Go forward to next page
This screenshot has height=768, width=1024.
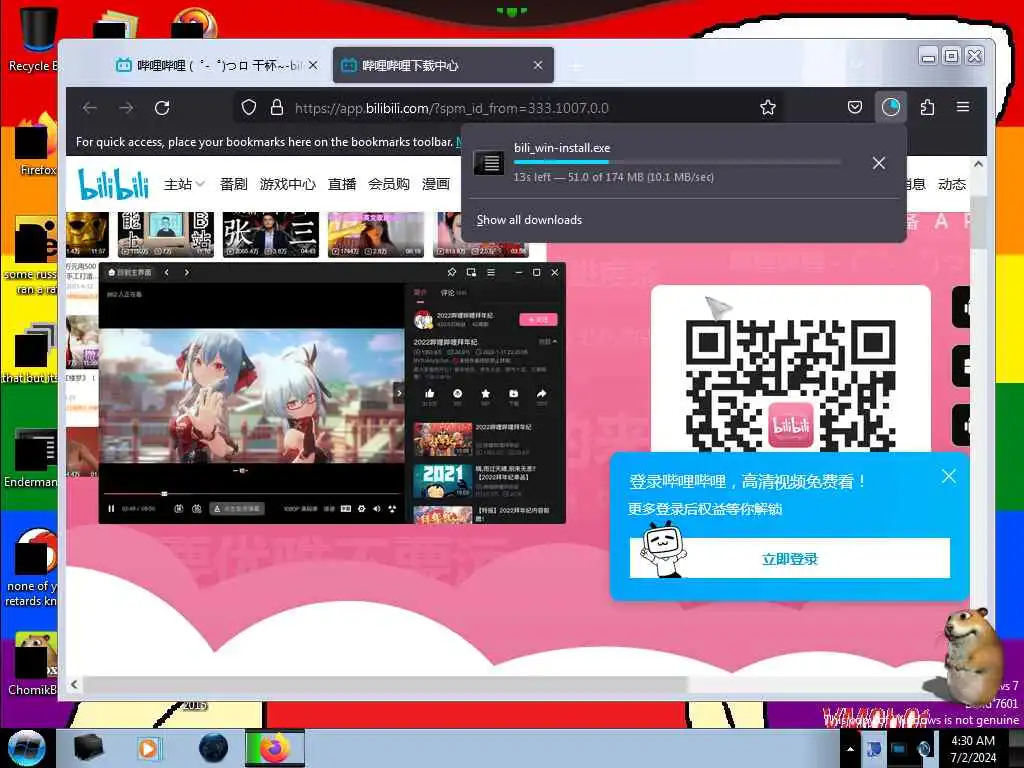coord(126,108)
